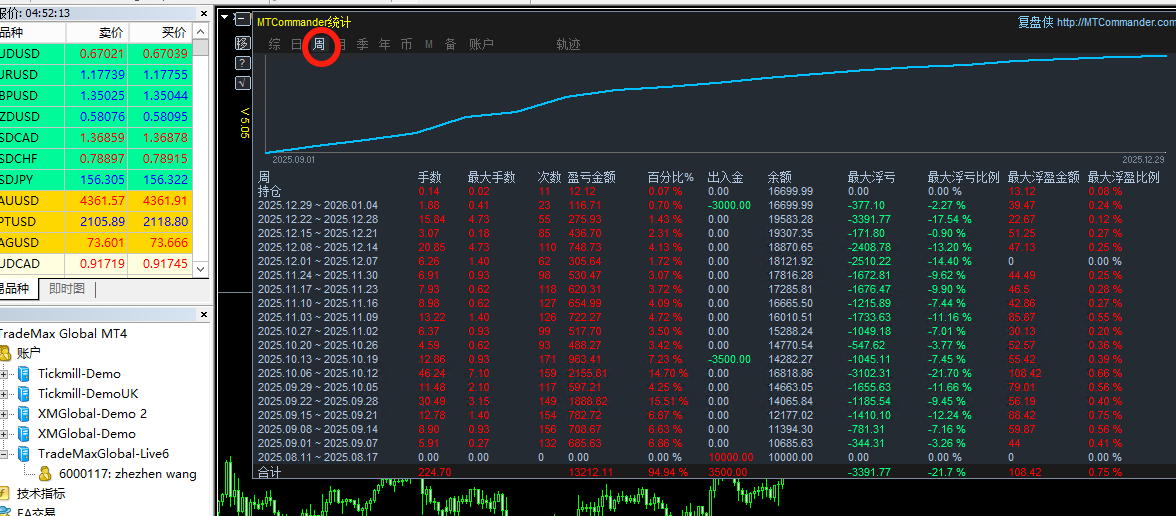Click the 合计 total row label
The image size is (1176, 516).
click(268, 472)
